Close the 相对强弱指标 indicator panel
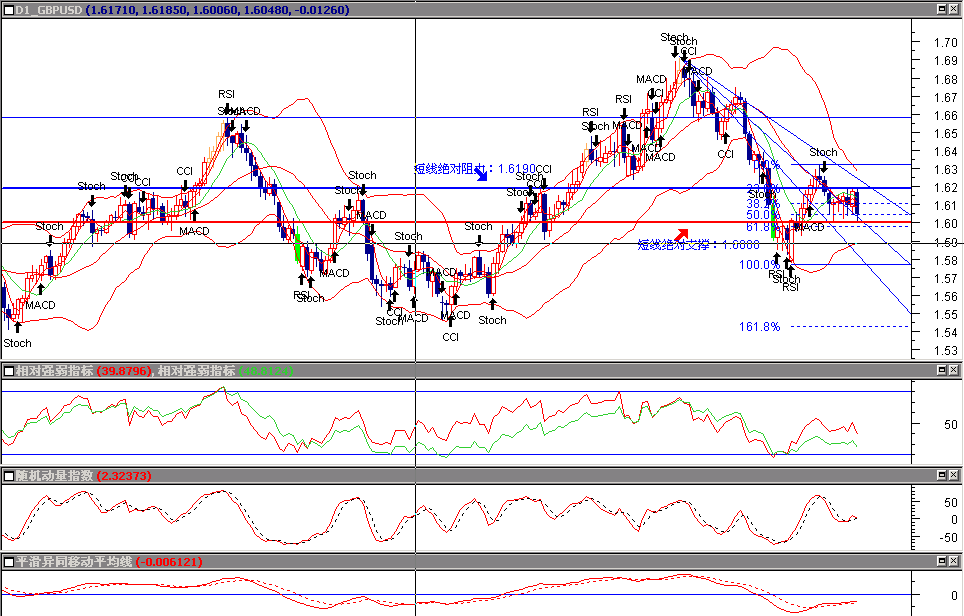The height and width of the screenshot is (616, 964). 954,371
